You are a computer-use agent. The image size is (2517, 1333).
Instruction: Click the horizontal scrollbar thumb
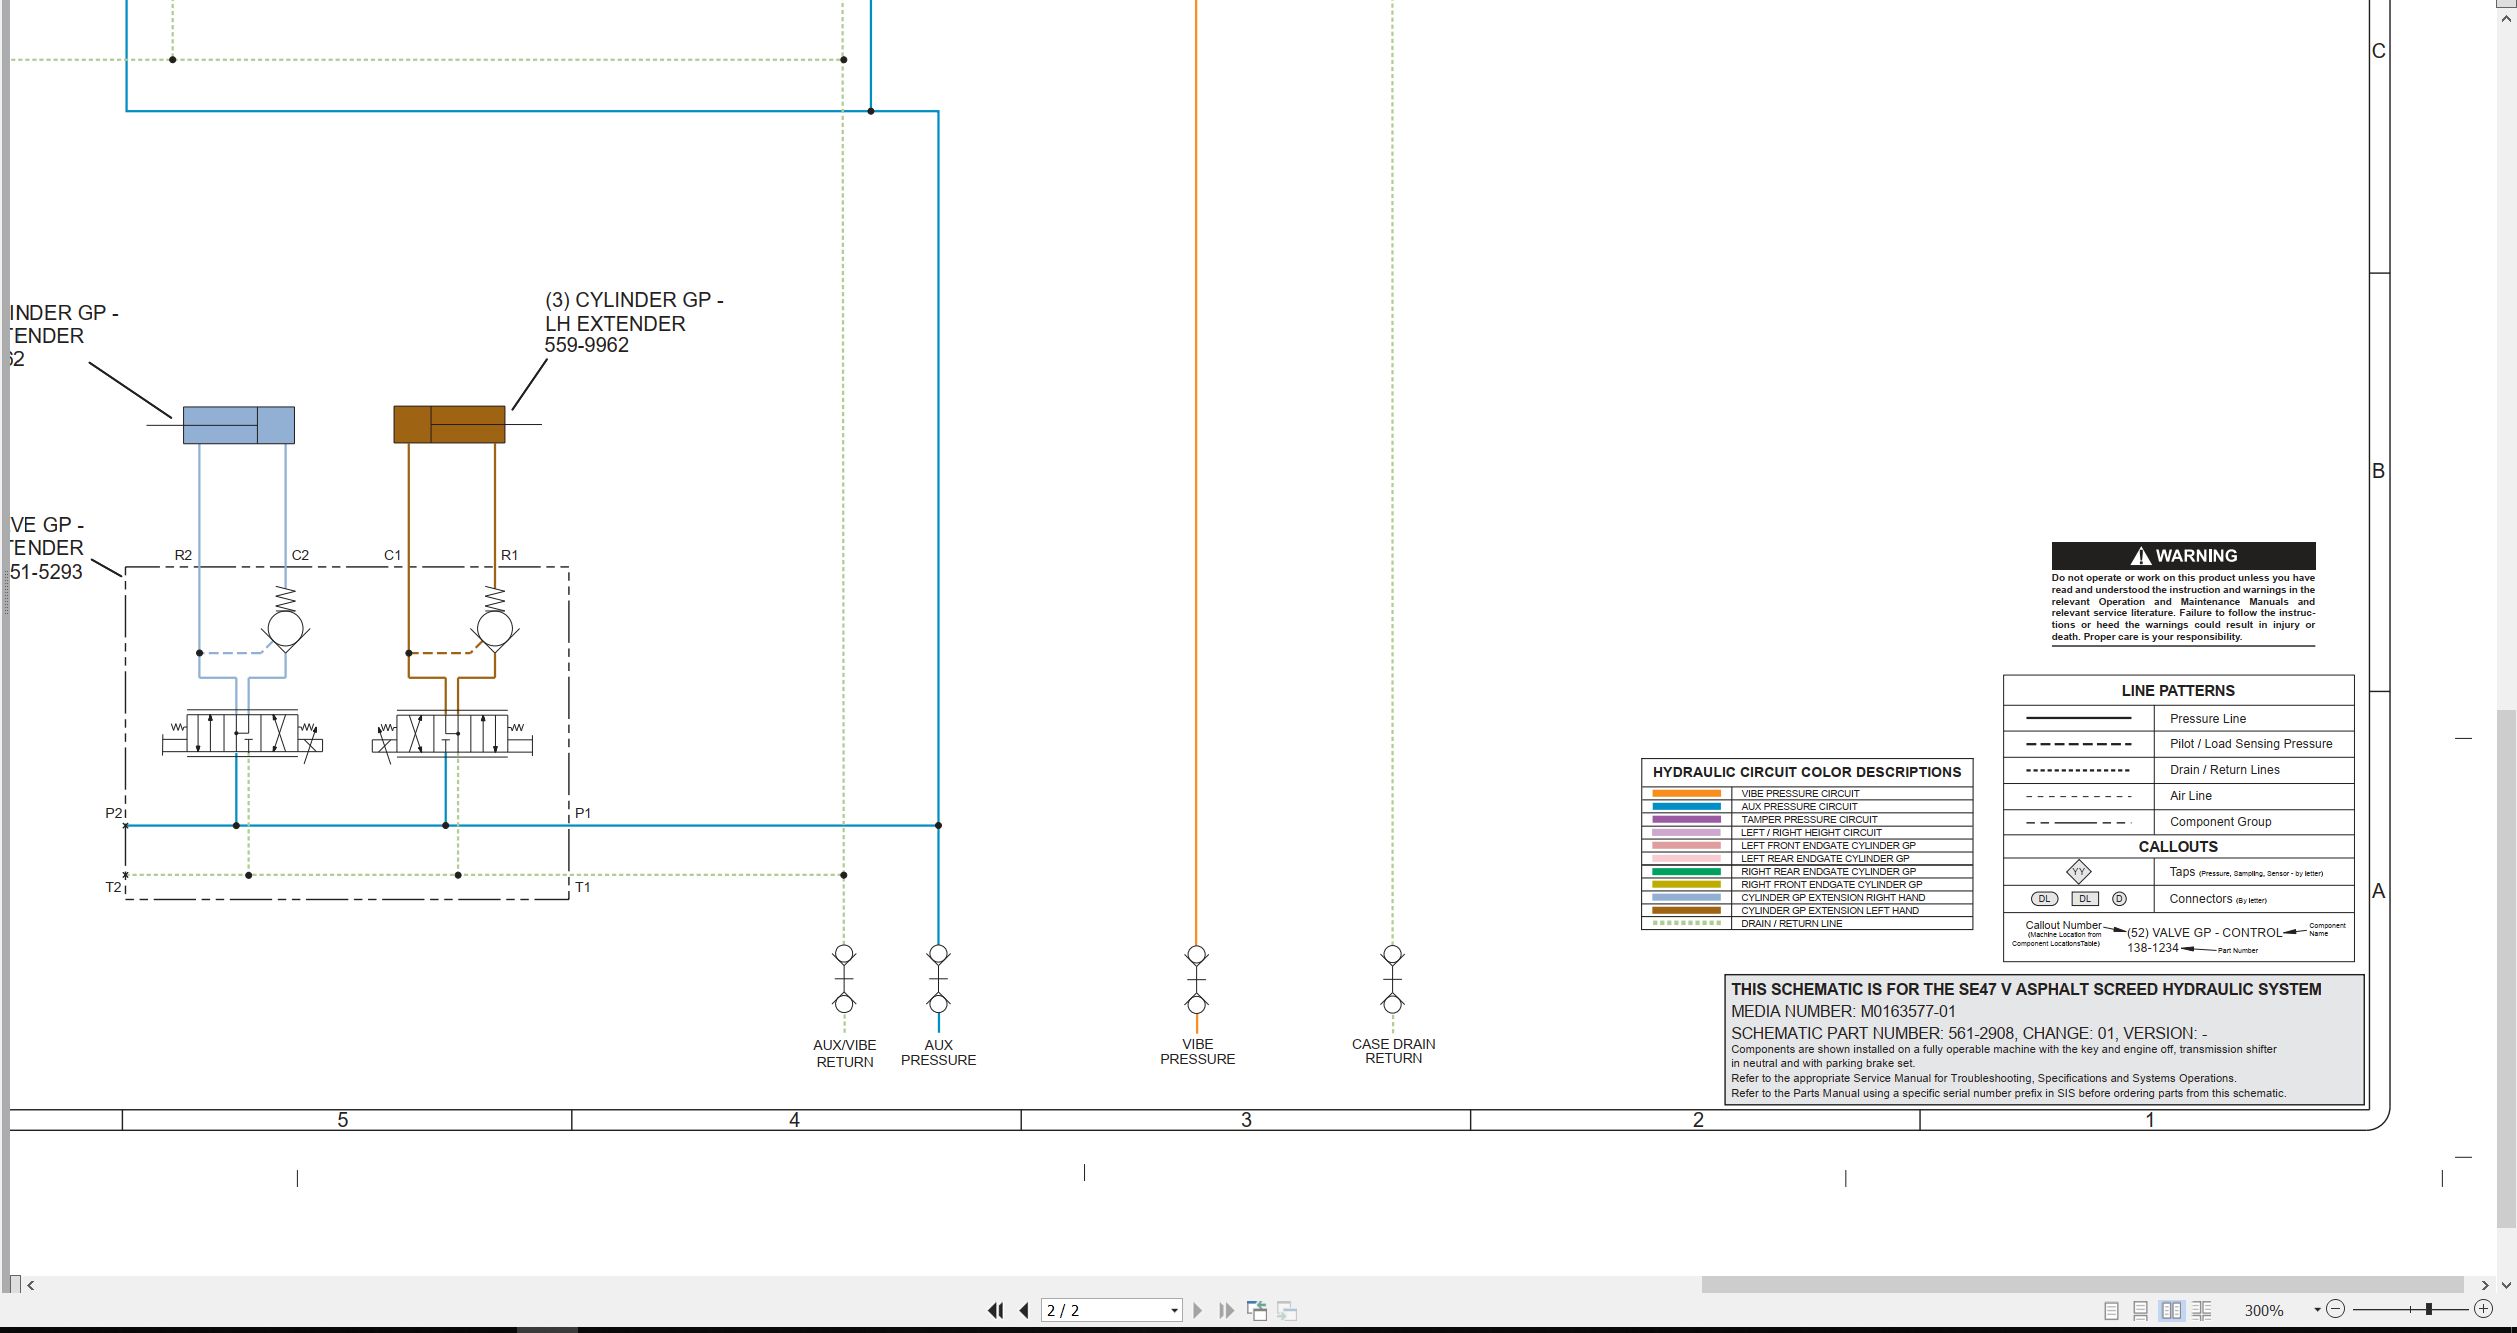pos(2082,1285)
